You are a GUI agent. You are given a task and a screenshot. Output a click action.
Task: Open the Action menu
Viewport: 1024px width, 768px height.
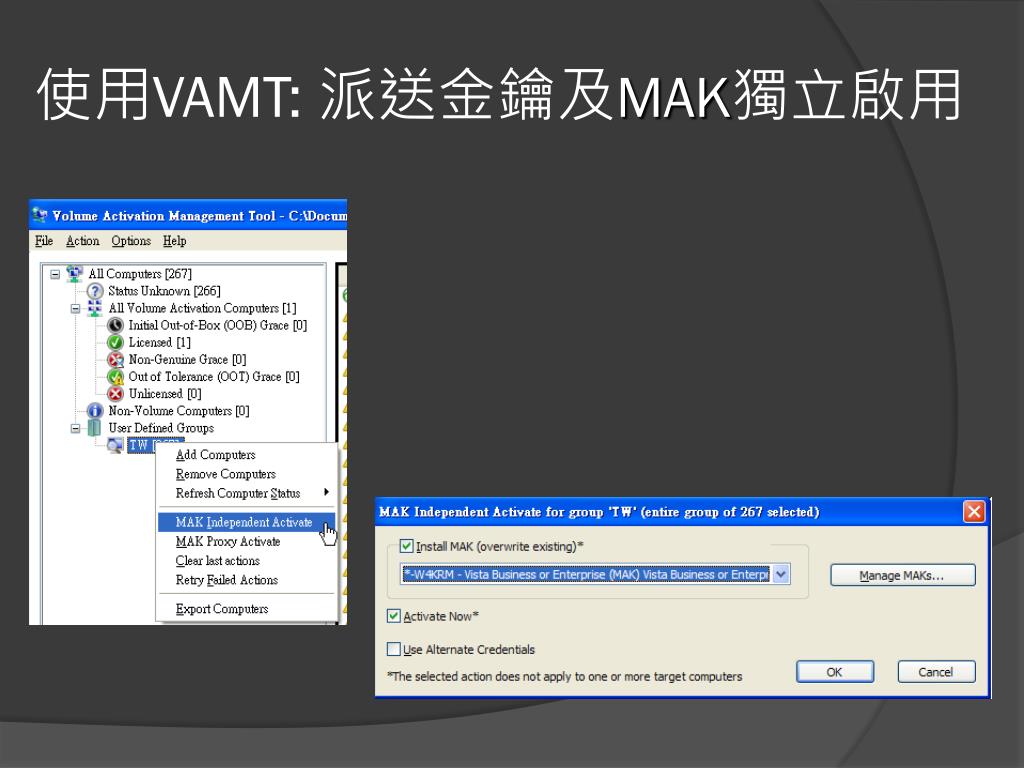tap(82, 241)
